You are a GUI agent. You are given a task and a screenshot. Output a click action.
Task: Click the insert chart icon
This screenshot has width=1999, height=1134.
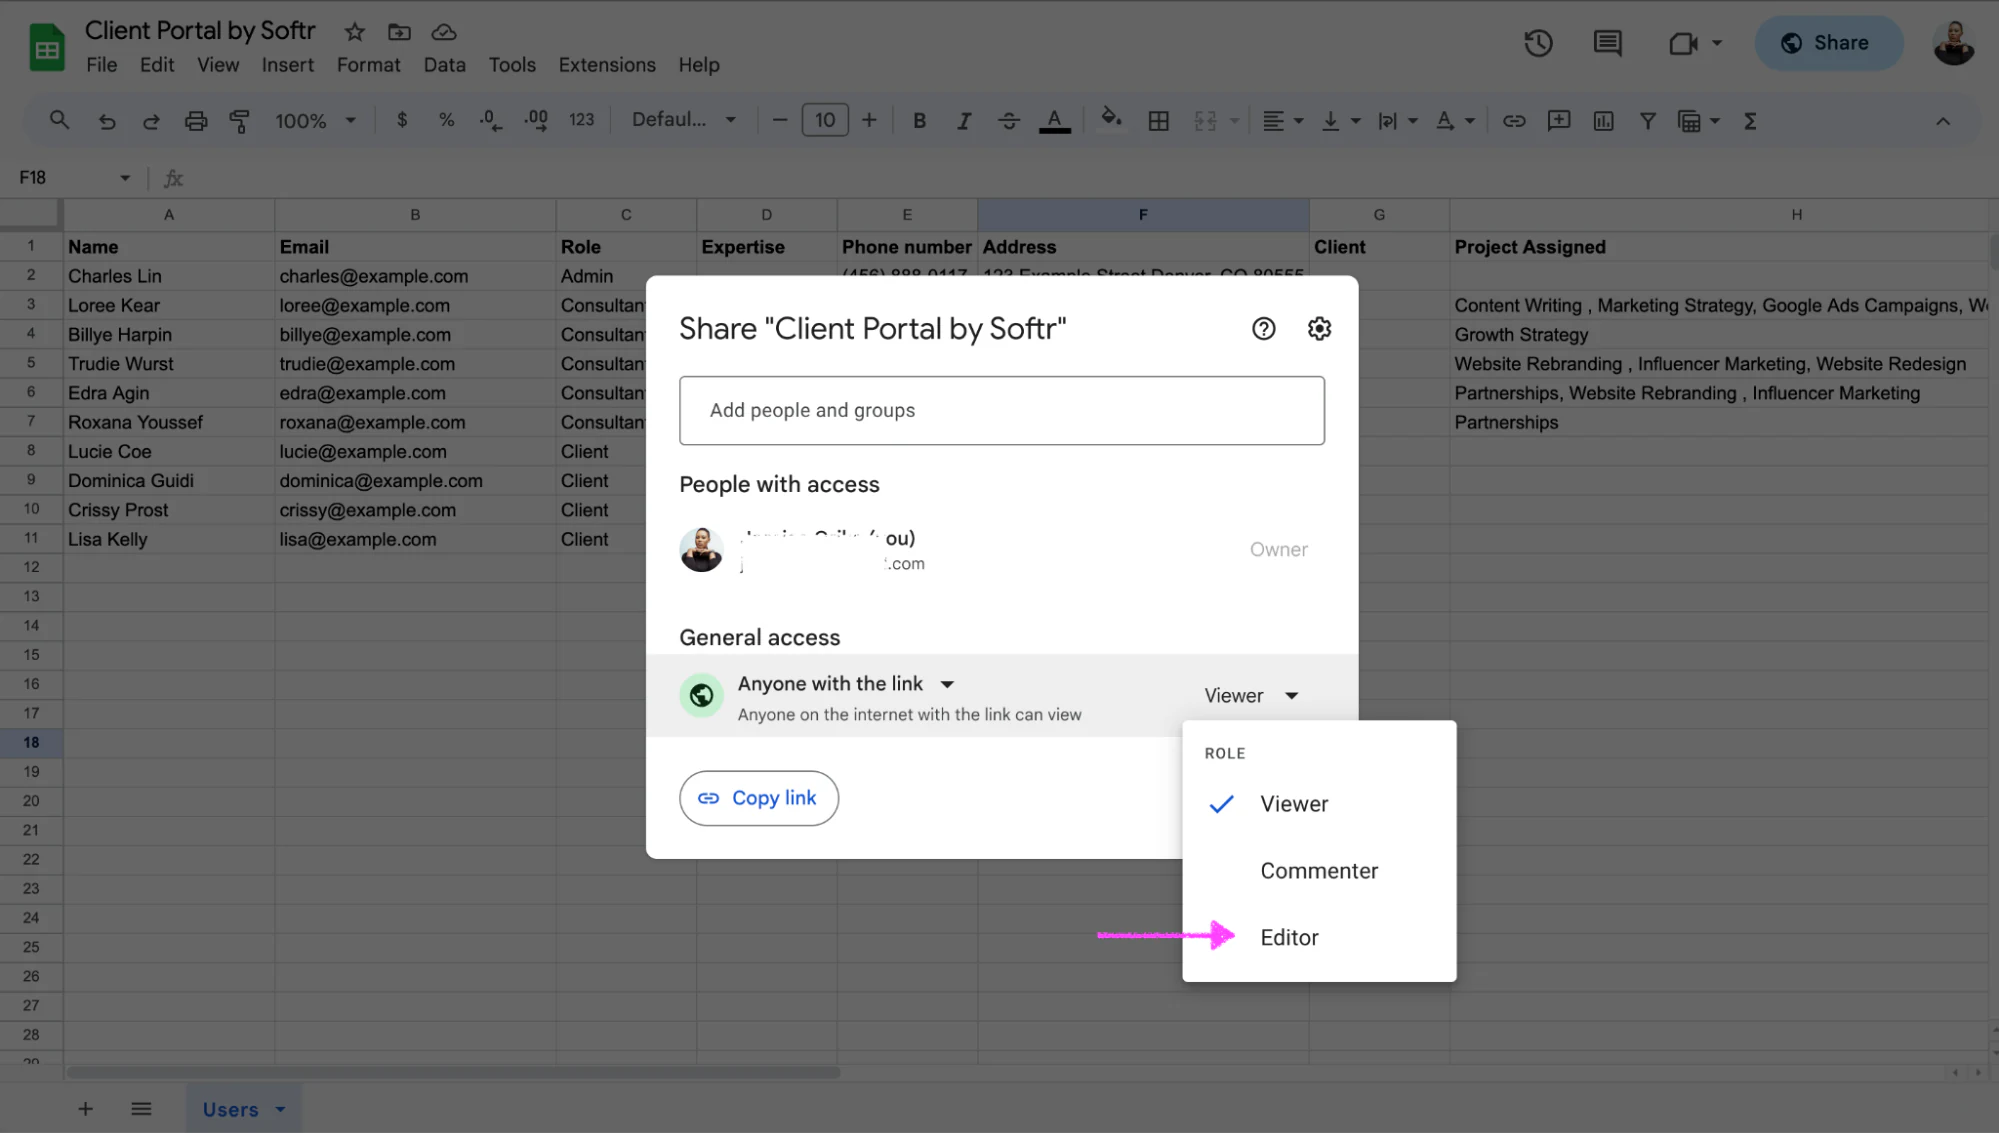coord(1603,121)
